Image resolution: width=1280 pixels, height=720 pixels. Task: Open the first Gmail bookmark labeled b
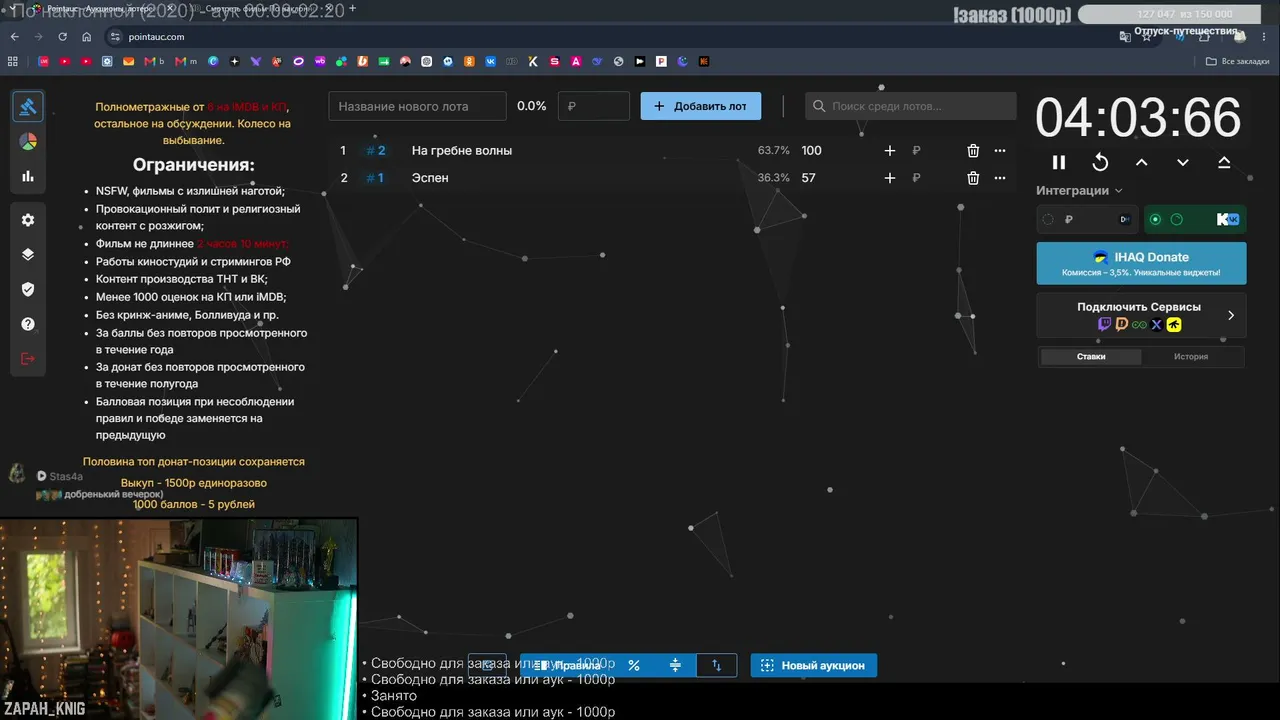(155, 61)
